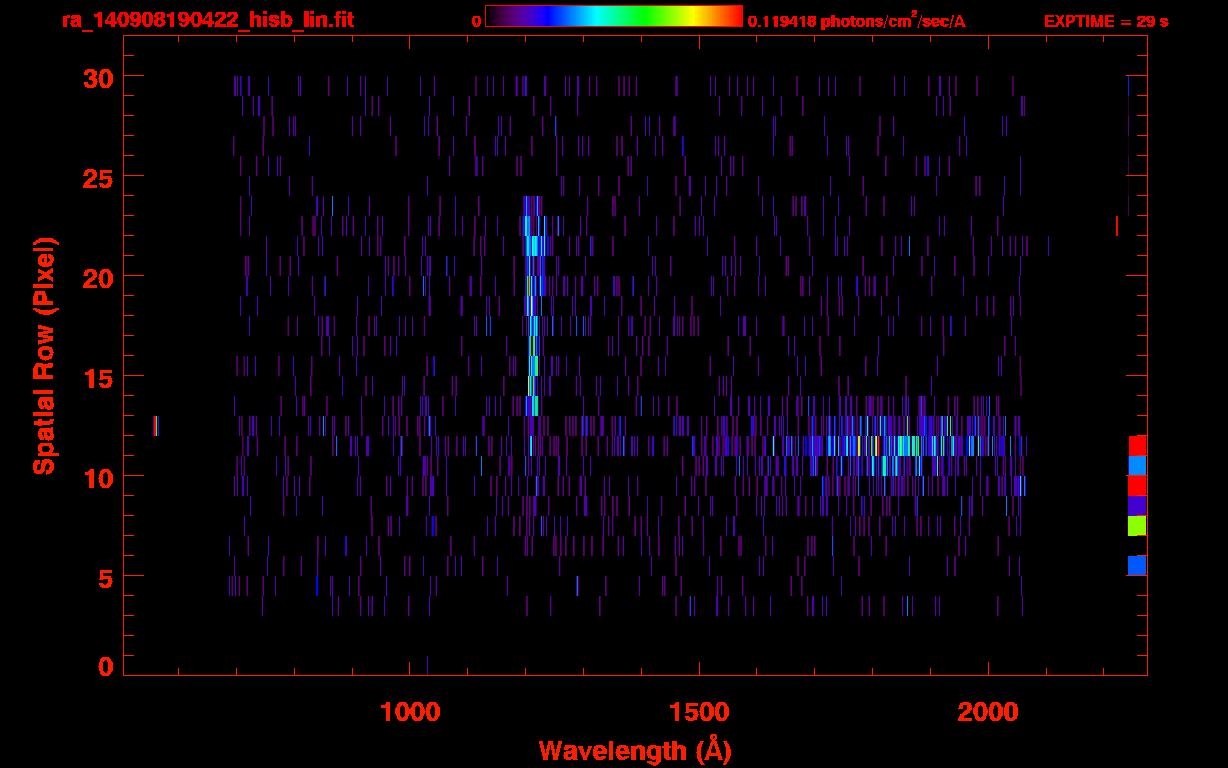Screen dimensions: 1228x768
Task: Select the EXPTIME = 29 s text
Action: tap(1106, 21)
